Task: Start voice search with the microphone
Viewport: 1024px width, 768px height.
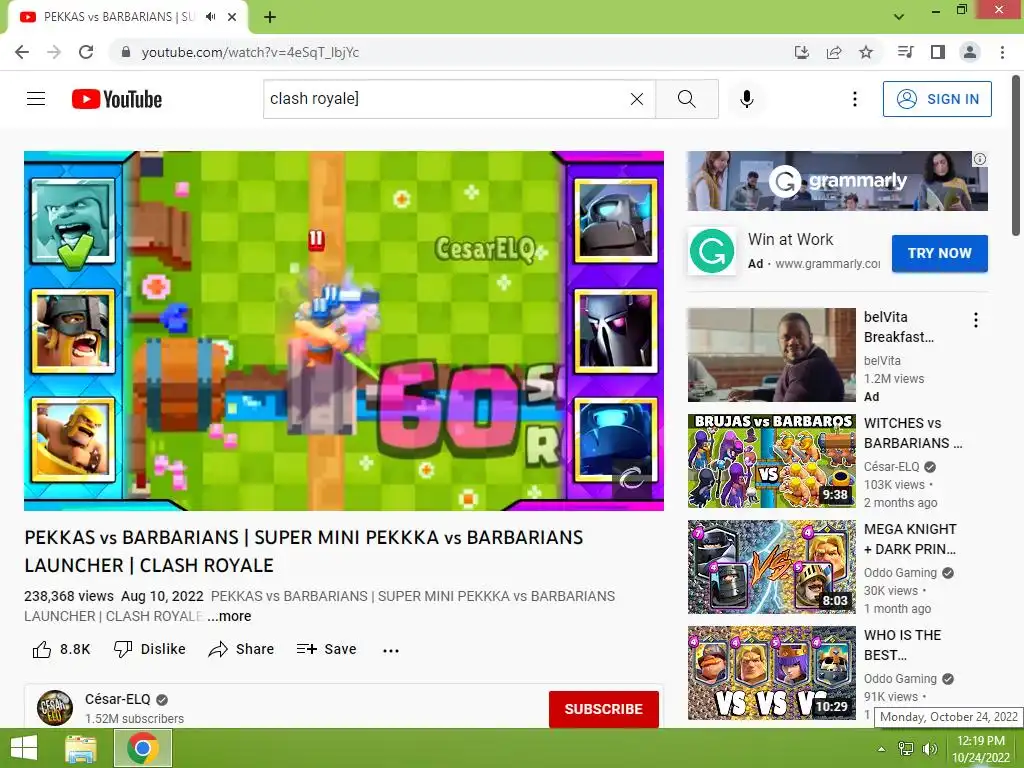Action: [x=747, y=99]
